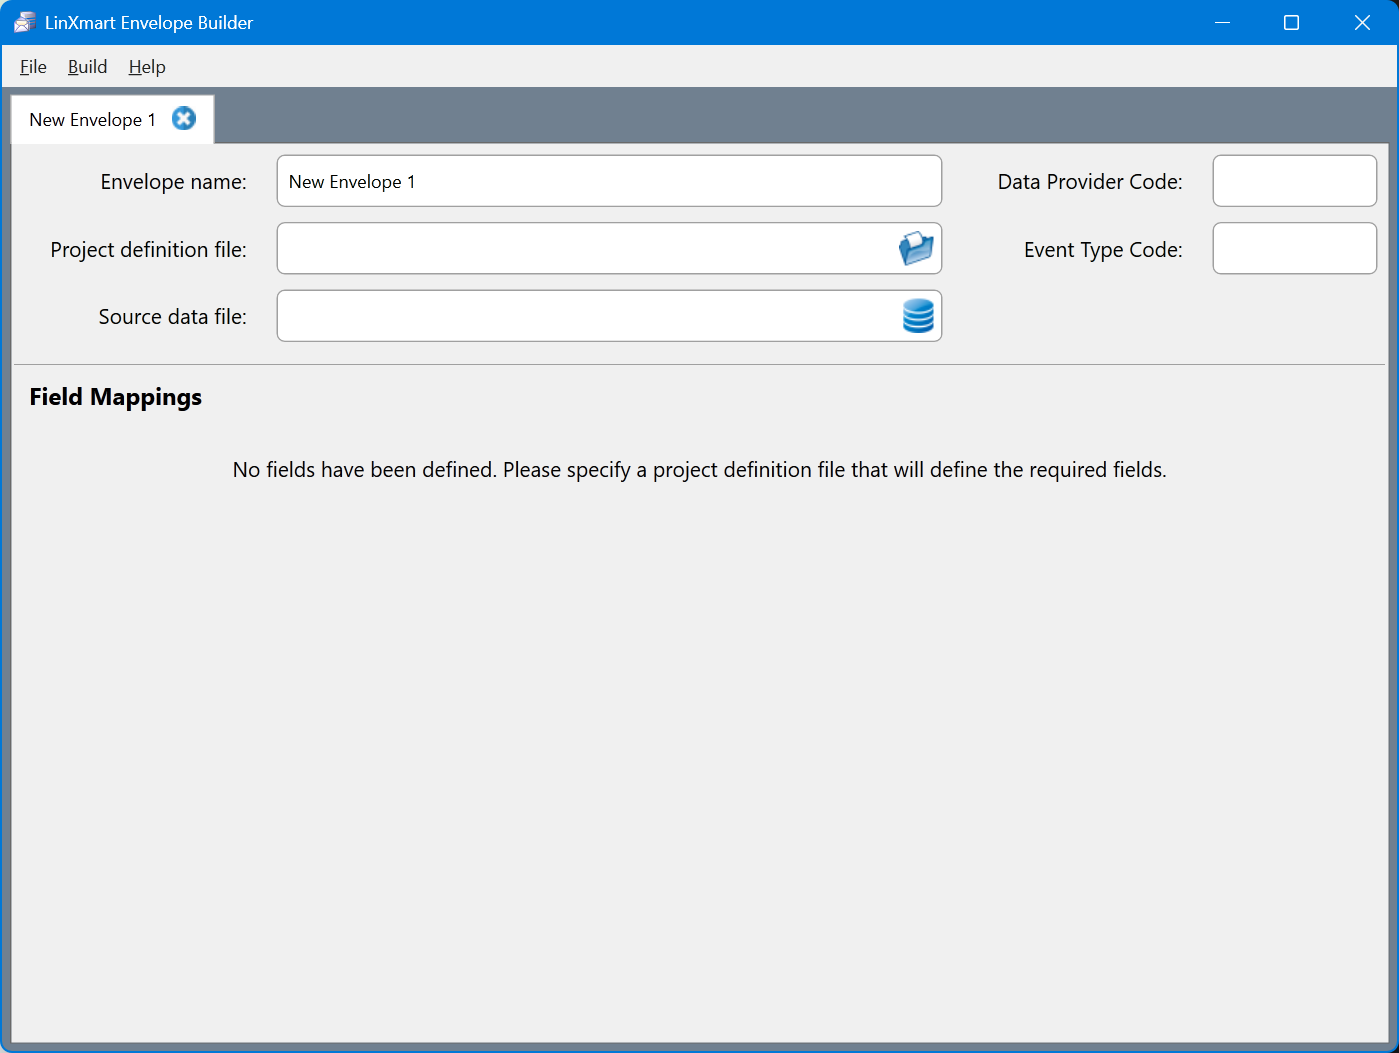This screenshot has width=1399, height=1053.
Task: Open the Help menu
Action: coord(147,67)
